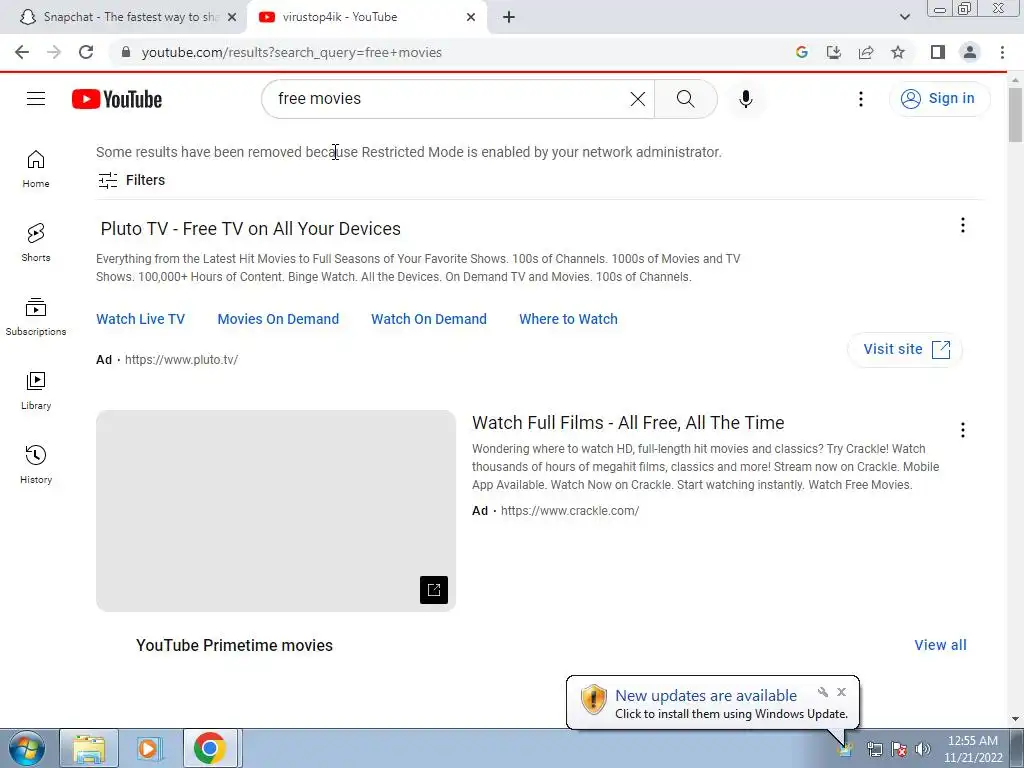
Task: Open the Filters options
Action: click(131, 180)
